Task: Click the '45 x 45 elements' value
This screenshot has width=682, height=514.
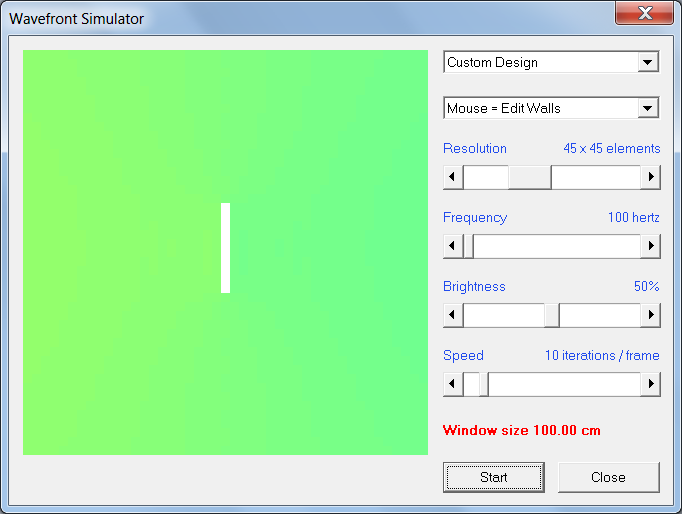Action: (x=612, y=148)
